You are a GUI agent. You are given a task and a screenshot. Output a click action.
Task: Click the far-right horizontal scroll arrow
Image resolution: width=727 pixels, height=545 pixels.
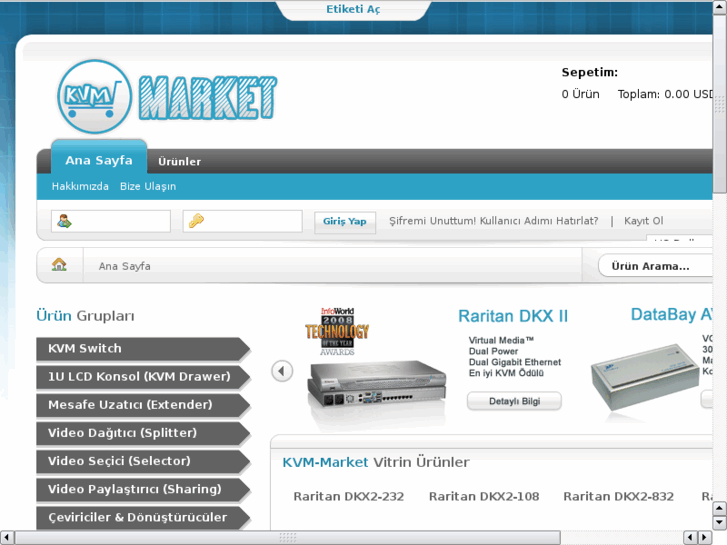705,538
